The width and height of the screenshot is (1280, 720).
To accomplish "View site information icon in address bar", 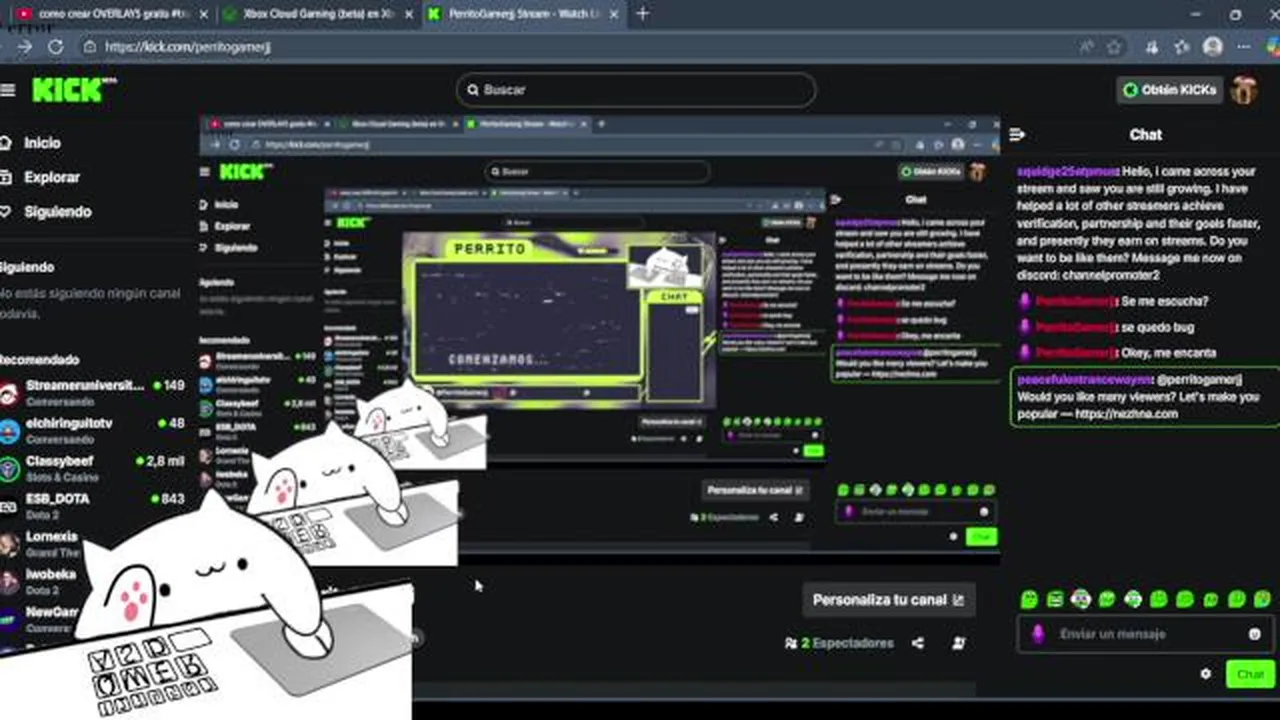I will (x=90, y=47).
